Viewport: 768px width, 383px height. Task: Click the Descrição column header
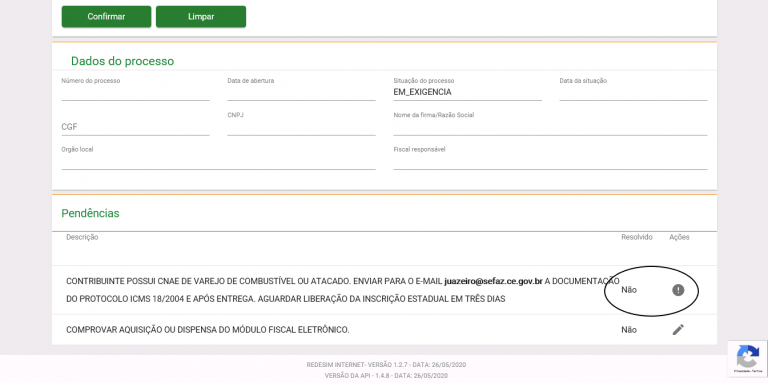pyautogui.click(x=82, y=237)
